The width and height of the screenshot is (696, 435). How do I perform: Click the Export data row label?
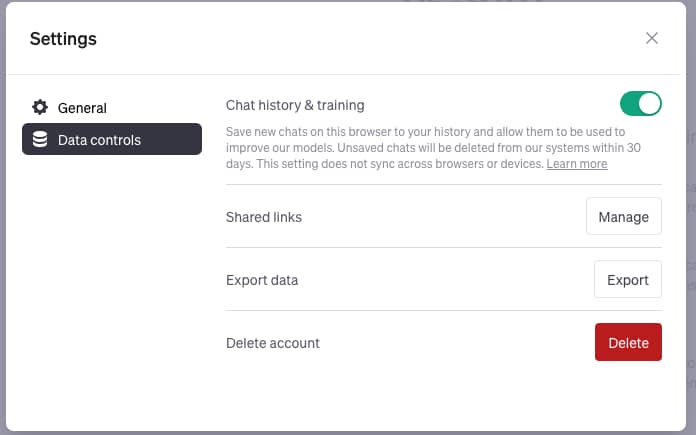click(262, 280)
